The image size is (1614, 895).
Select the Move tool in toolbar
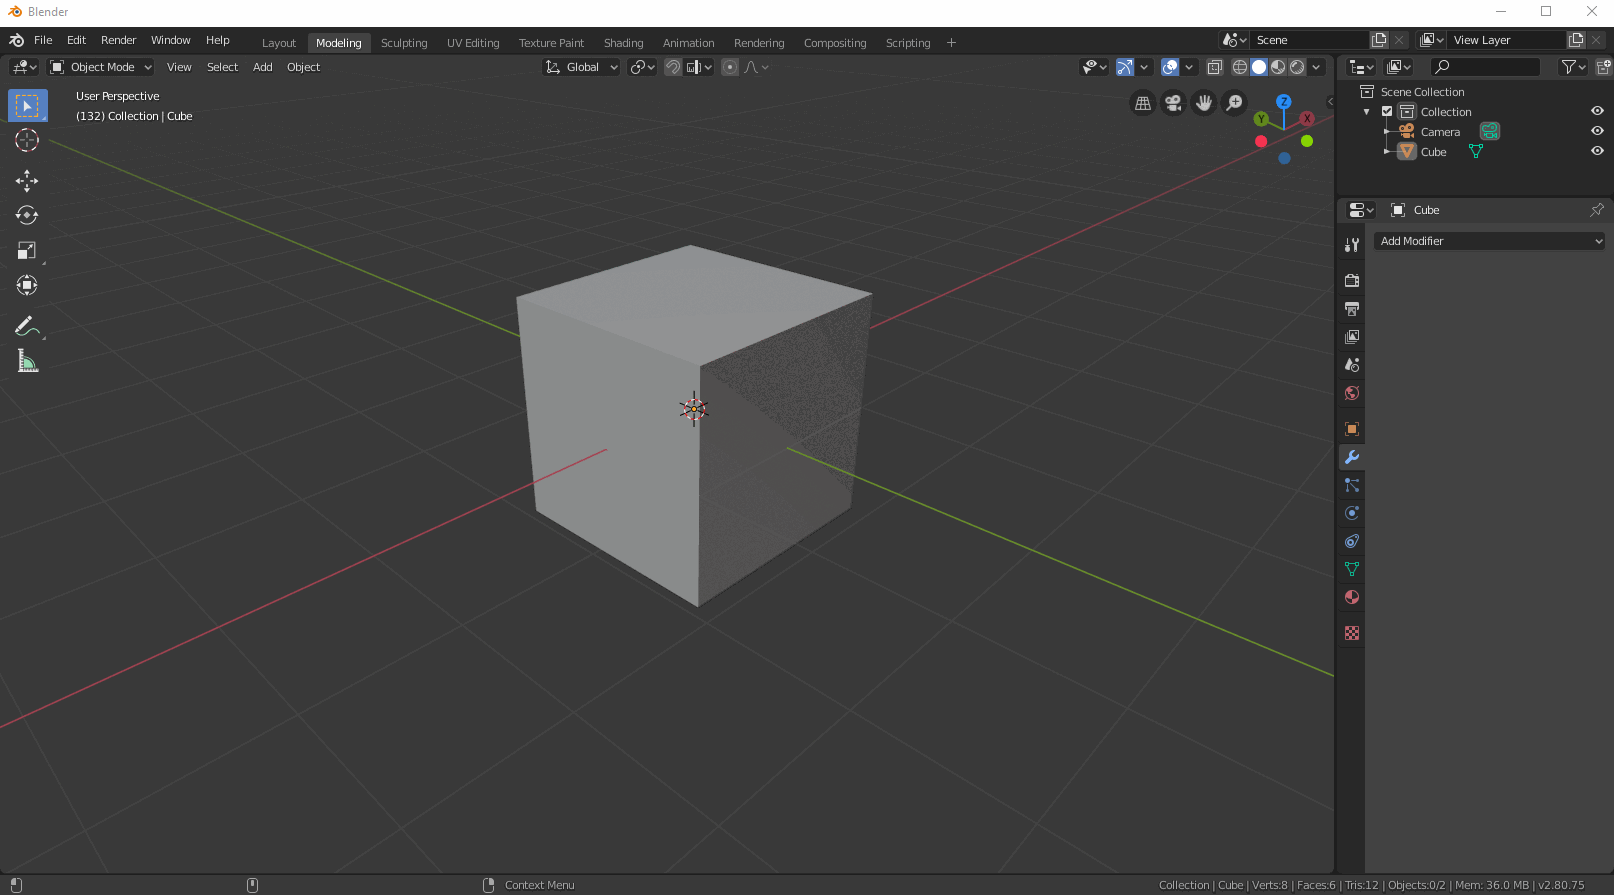27,181
